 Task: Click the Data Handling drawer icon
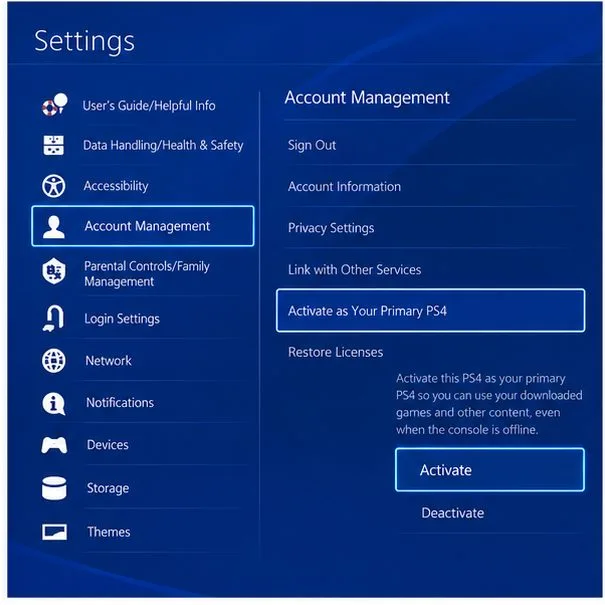[x=54, y=145]
